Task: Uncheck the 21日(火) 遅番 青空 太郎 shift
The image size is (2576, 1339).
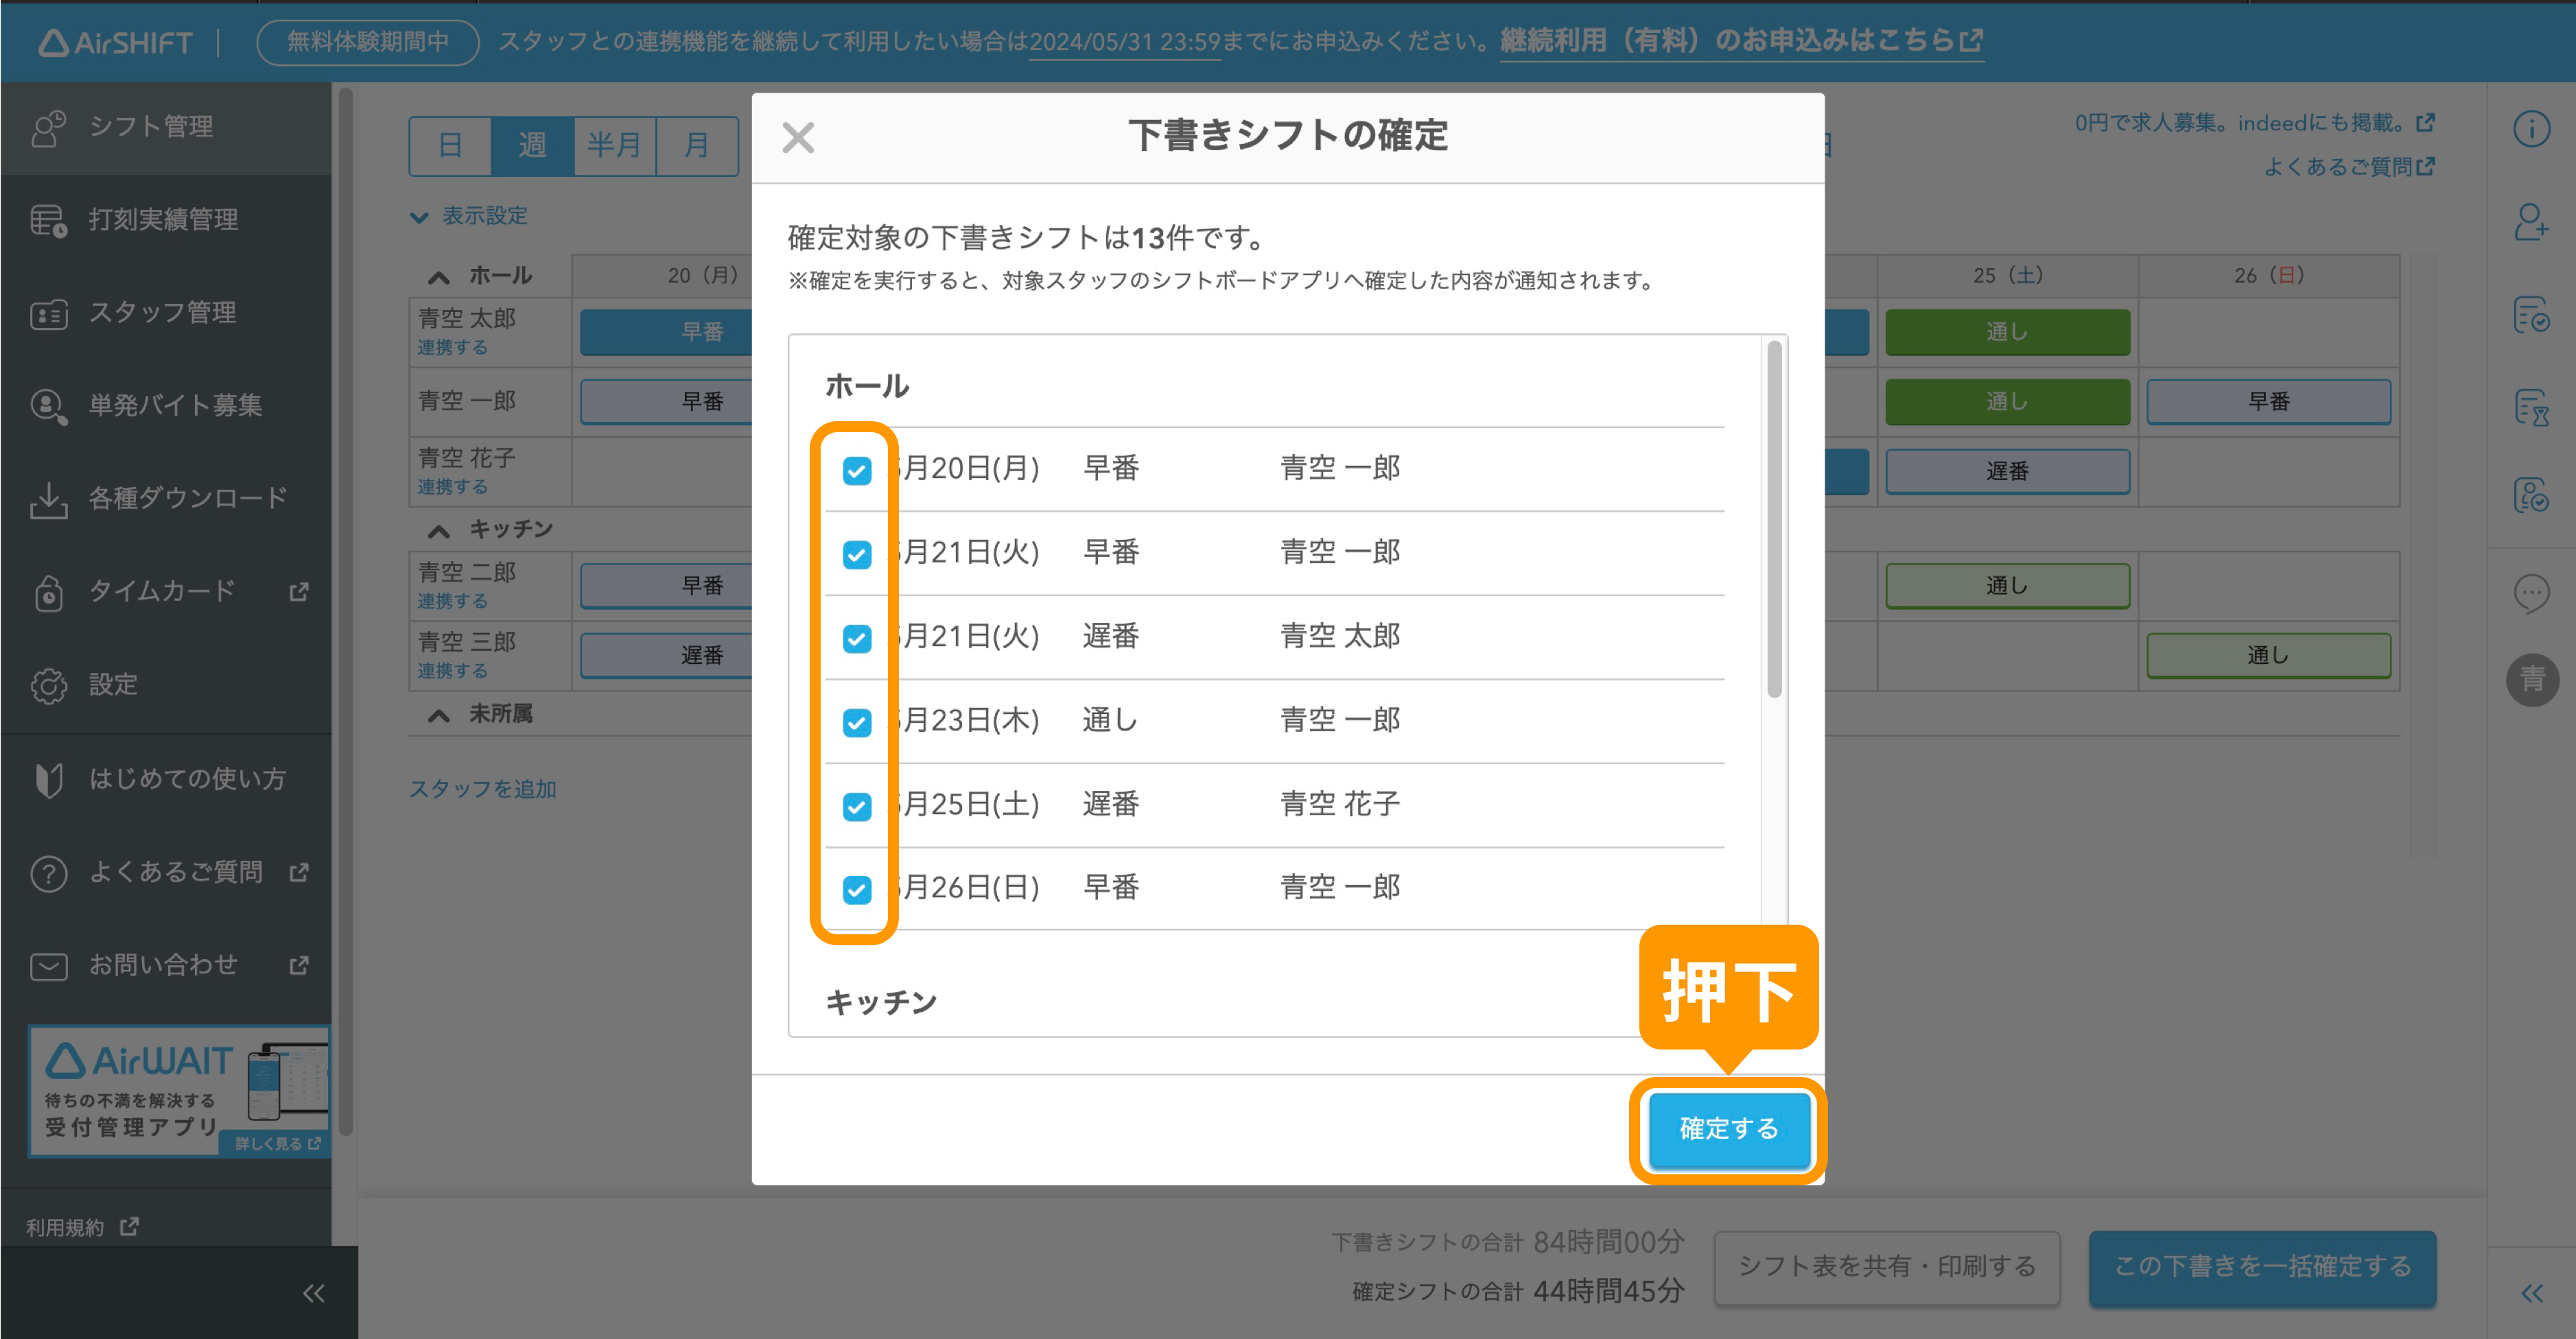Action: [856, 638]
